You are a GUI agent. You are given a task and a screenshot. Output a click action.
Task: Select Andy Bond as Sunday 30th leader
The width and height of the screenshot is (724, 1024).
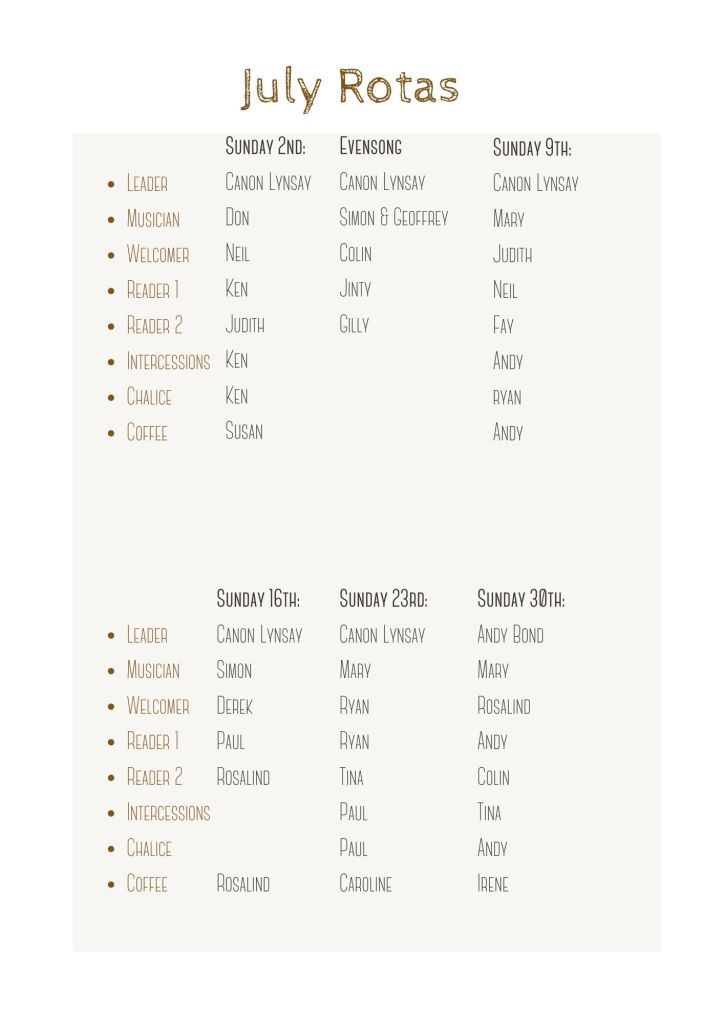pos(510,635)
